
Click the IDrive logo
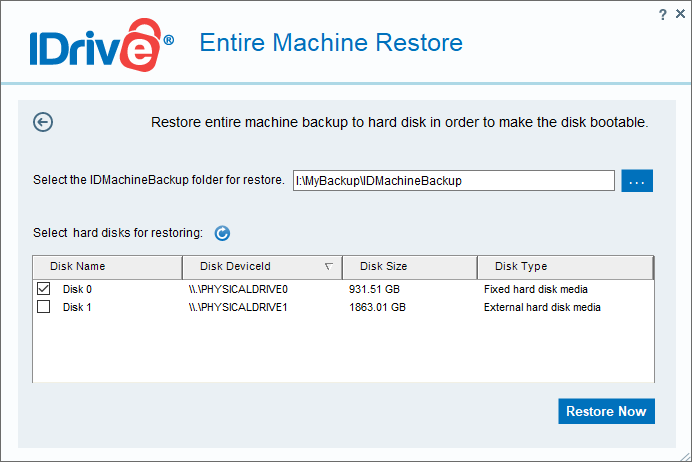click(x=97, y=44)
